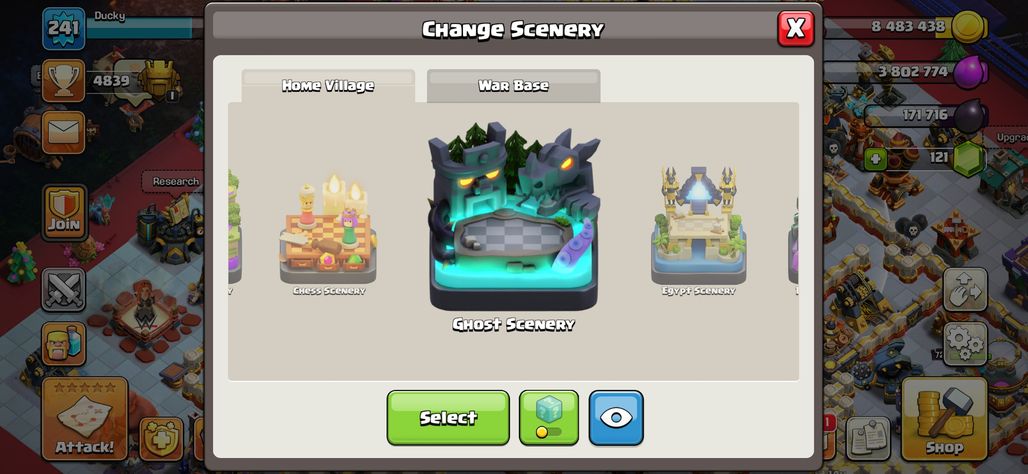The image size is (1028, 474).
Task: Switch to the Home Village tab
Action: point(328,86)
